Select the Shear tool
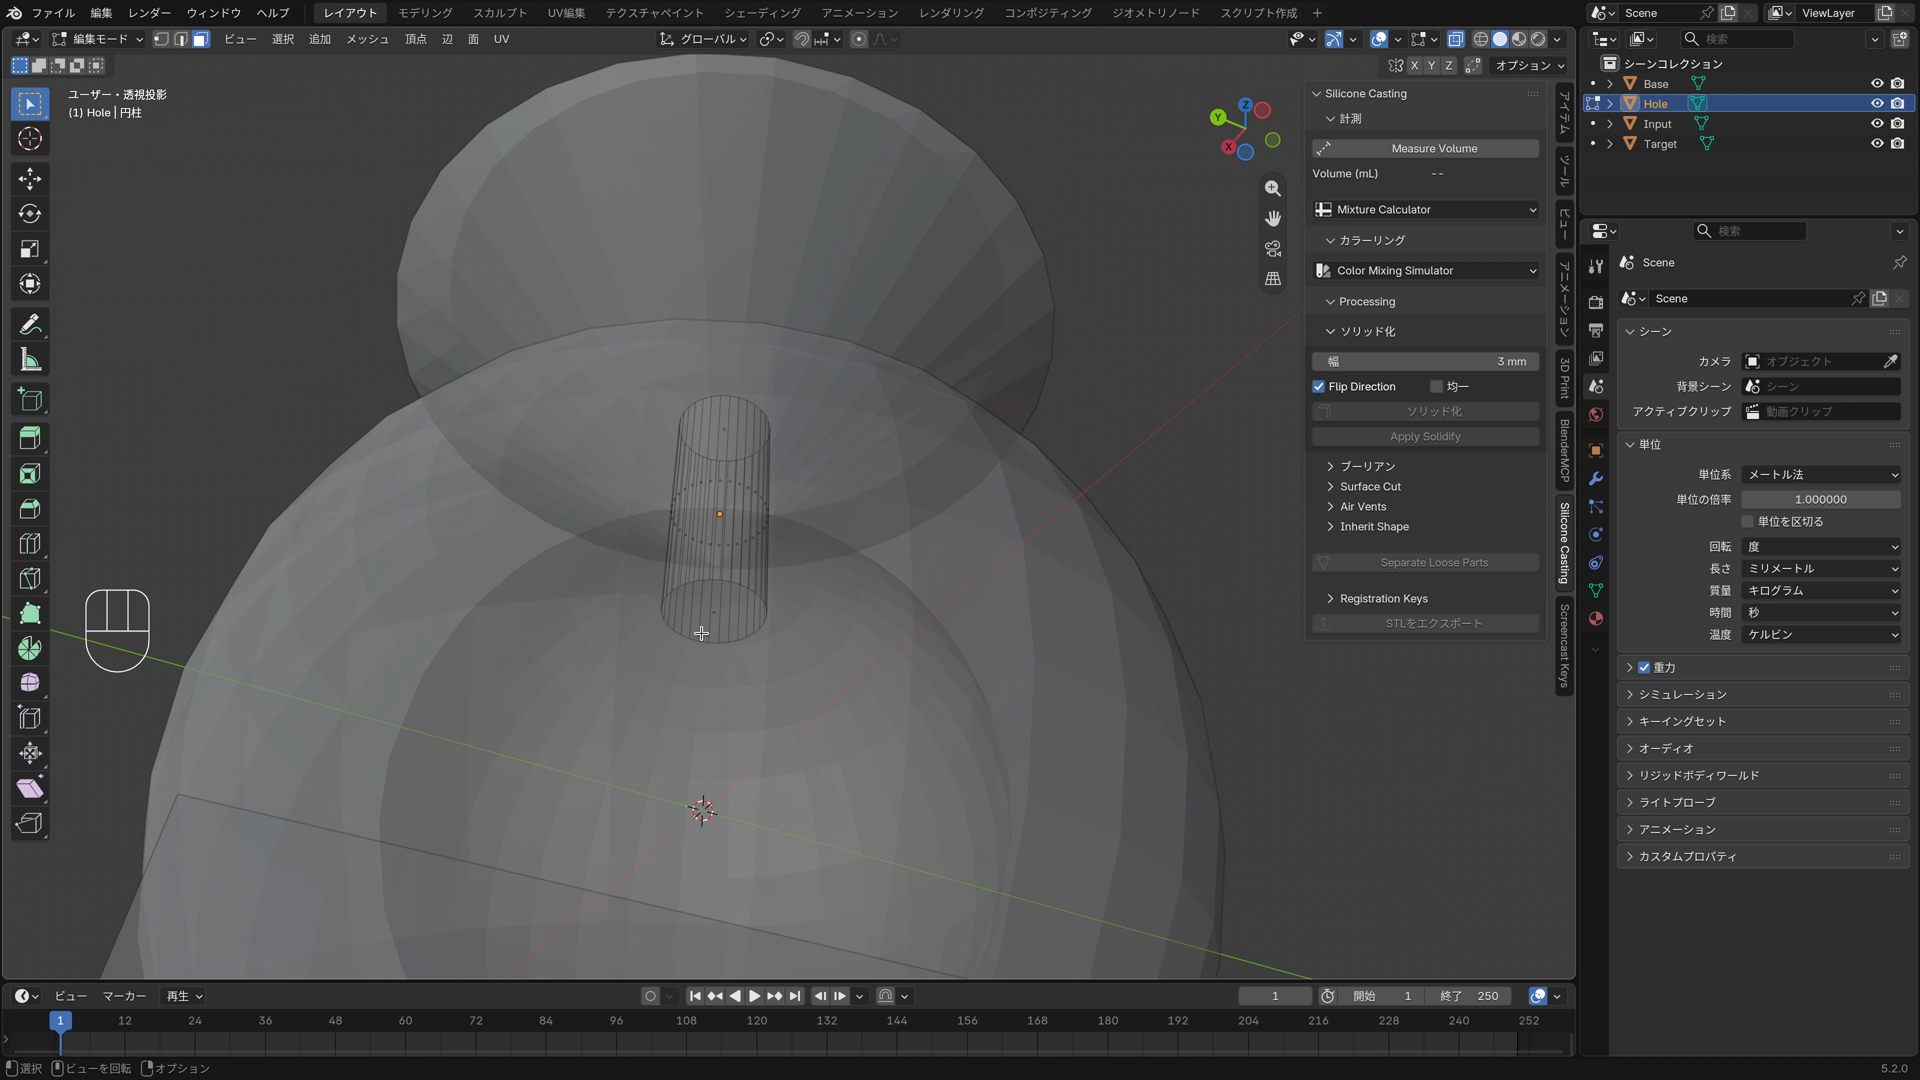Image resolution: width=1920 pixels, height=1080 pixels. (30, 788)
